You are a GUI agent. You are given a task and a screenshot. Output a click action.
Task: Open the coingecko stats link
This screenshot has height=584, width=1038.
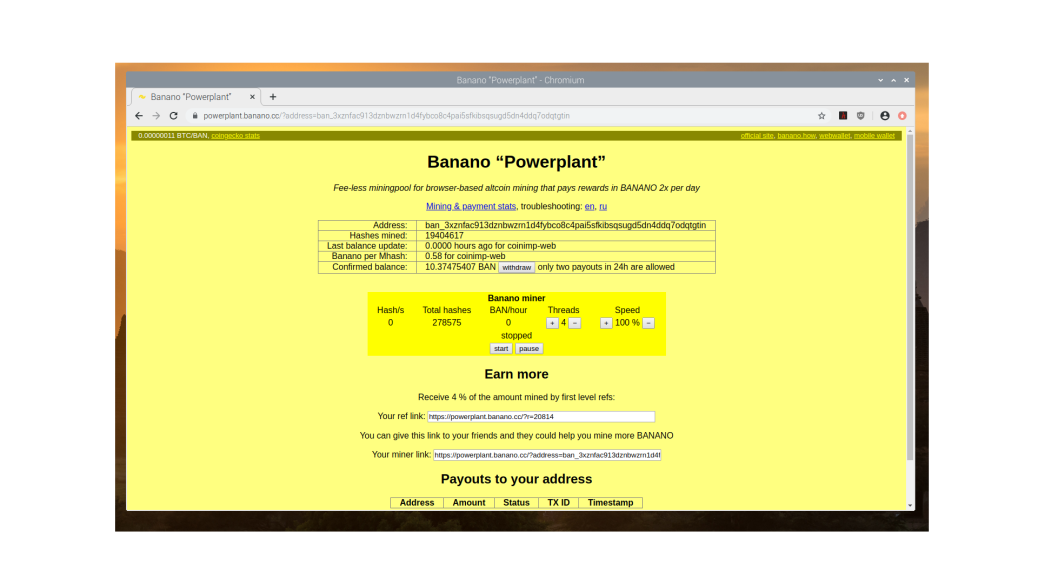pos(236,136)
